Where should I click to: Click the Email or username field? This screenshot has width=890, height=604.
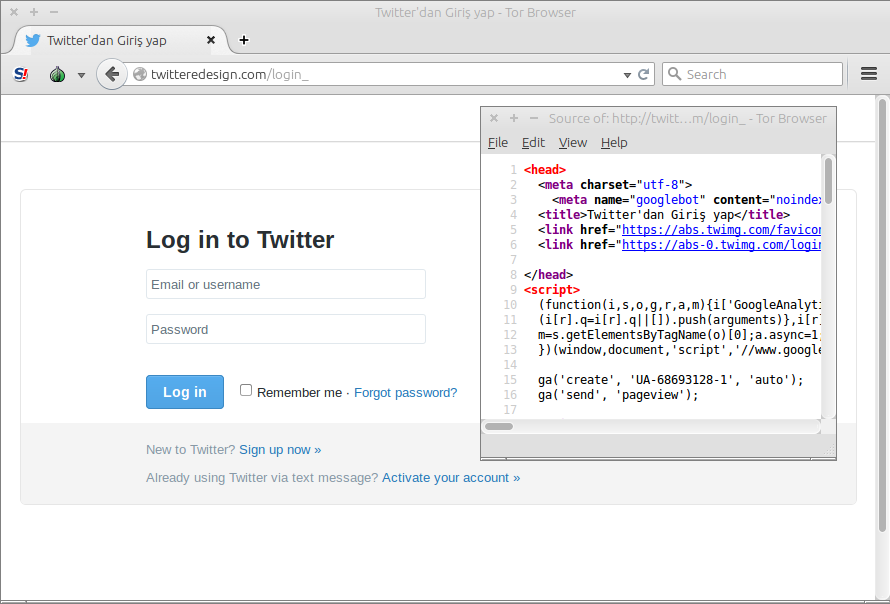pos(286,284)
